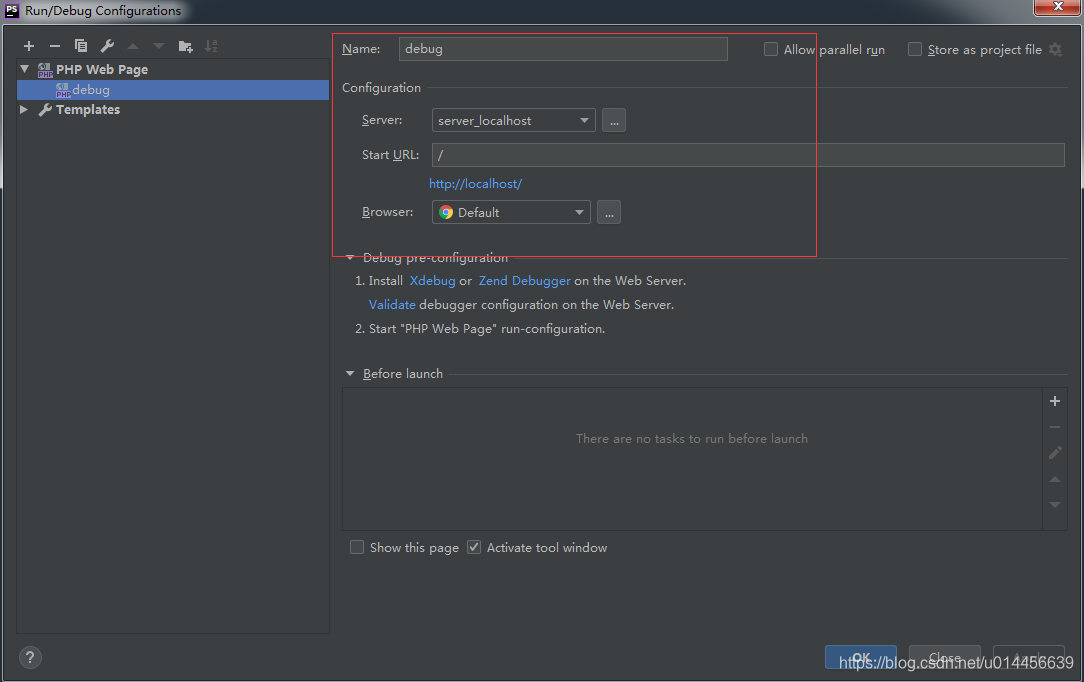1084x682 pixels.
Task: Click the Start URL field
Action: click(x=700, y=154)
